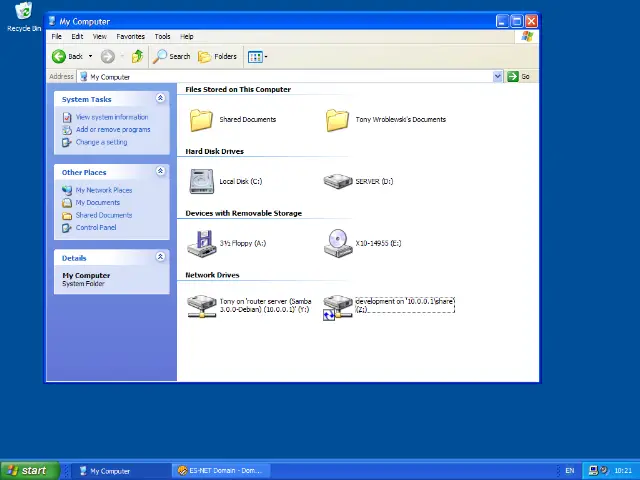
Task: Open Views dropdown arrow
Action: 266,57
